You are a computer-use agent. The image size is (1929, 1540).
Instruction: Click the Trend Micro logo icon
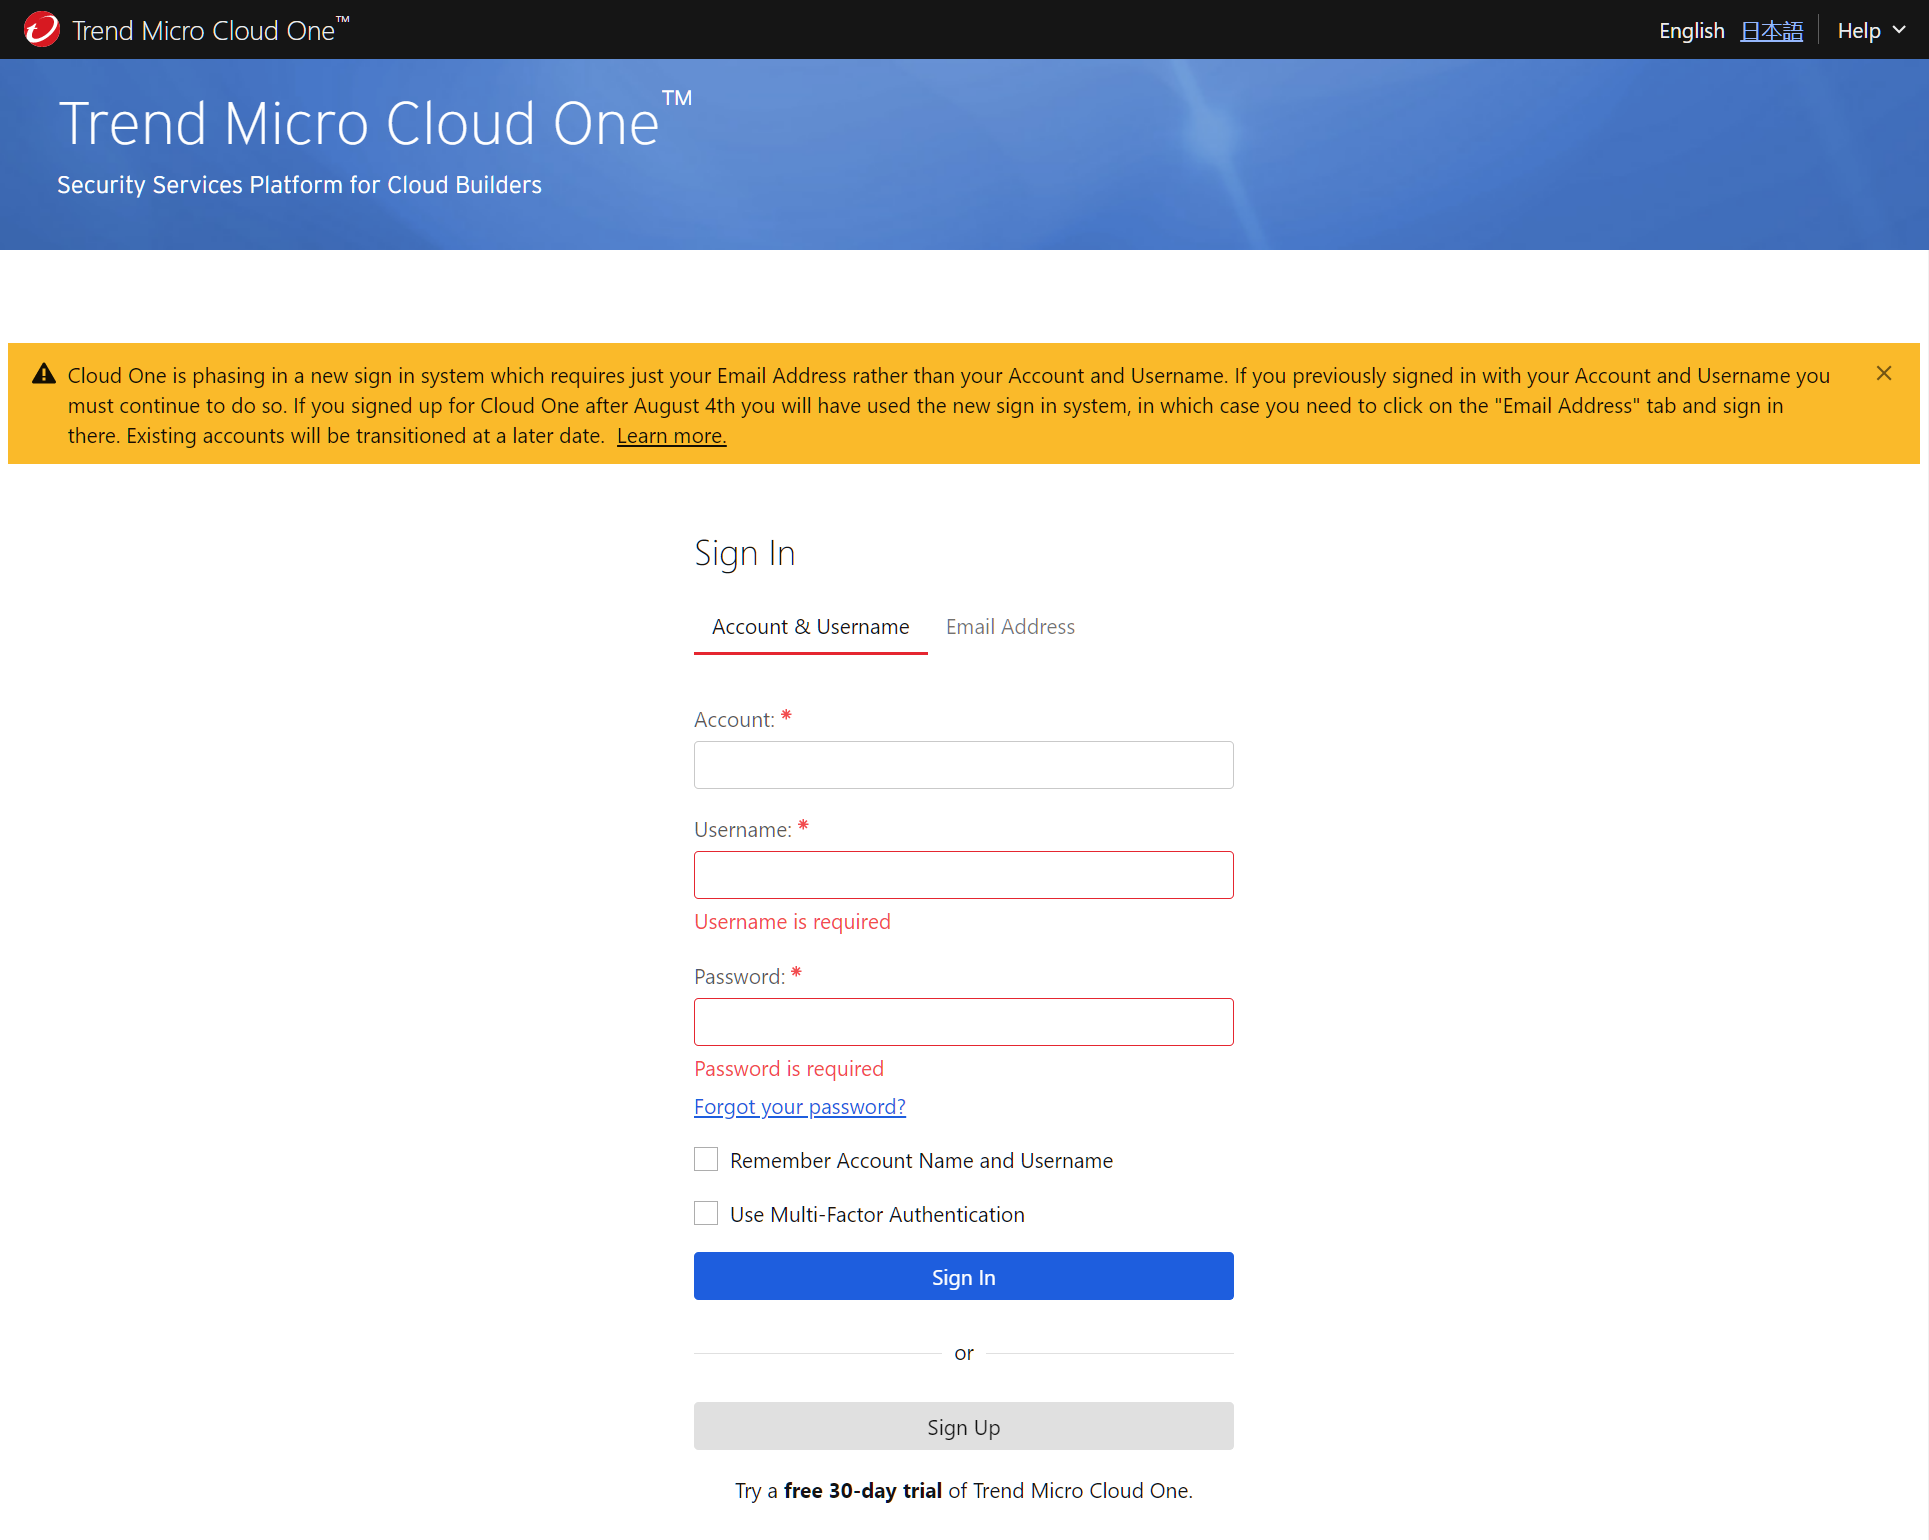tap(40, 29)
